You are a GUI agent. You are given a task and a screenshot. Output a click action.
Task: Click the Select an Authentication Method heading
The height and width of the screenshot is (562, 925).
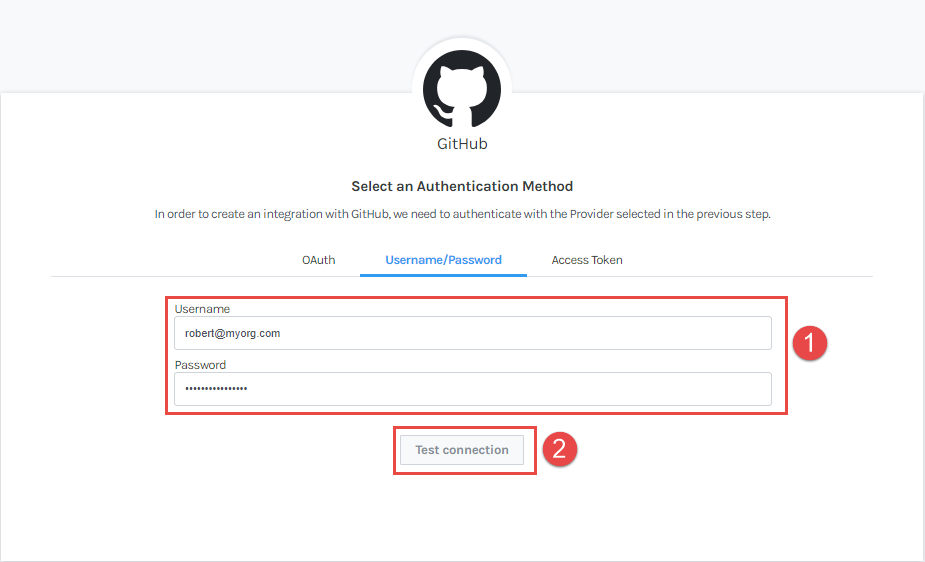(462, 186)
